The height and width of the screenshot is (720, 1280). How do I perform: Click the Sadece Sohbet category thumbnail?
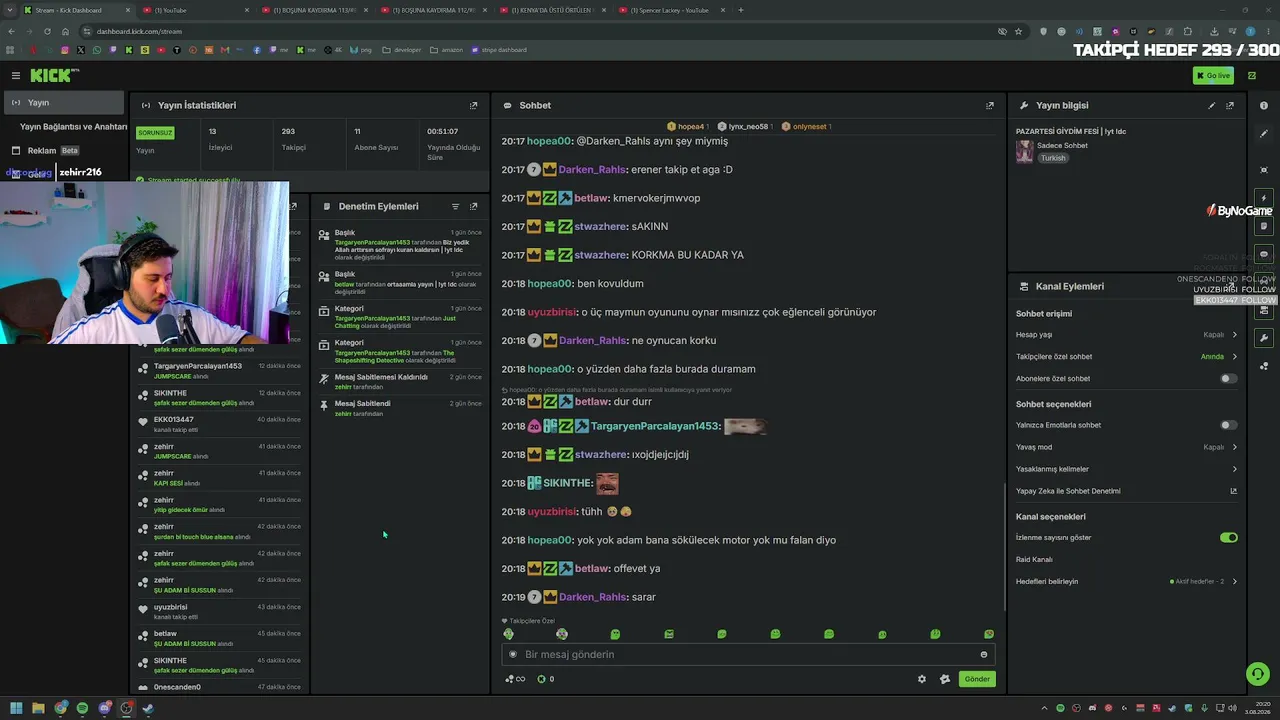click(x=1024, y=151)
